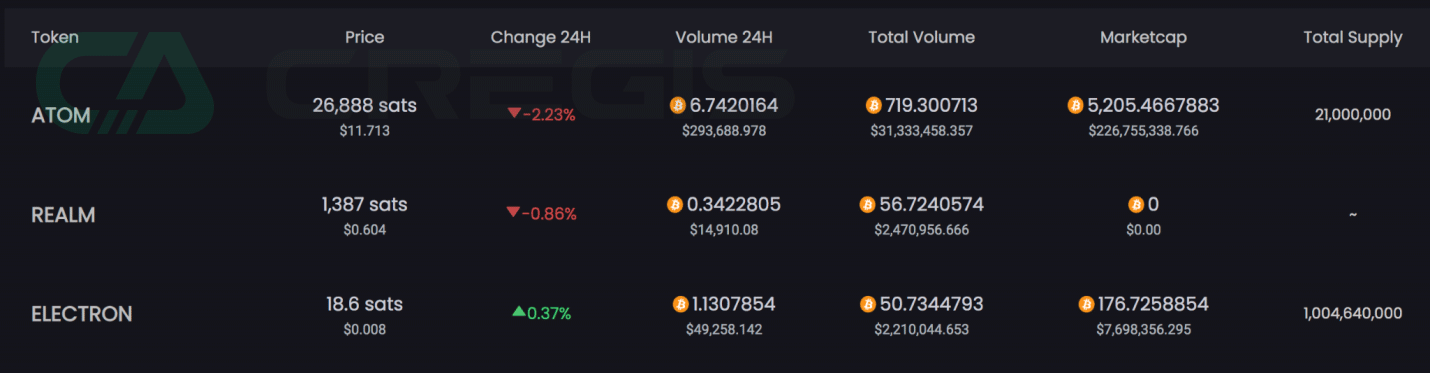Sort table by Marketcap header
Image resolution: width=1430 pixels, height=373 pixels.
(x=1143, y=37)
